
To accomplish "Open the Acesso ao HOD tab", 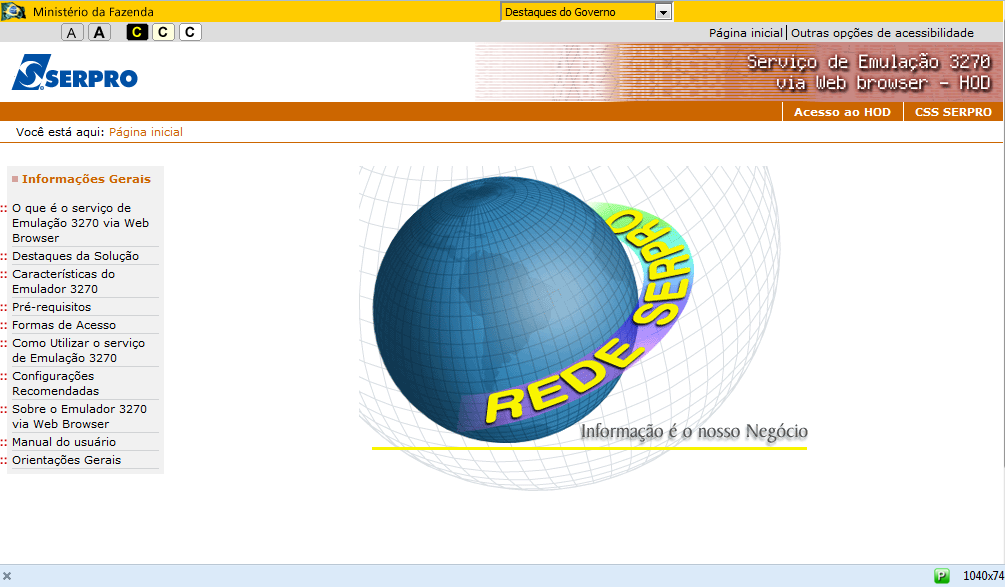I will tap(842, 112).
